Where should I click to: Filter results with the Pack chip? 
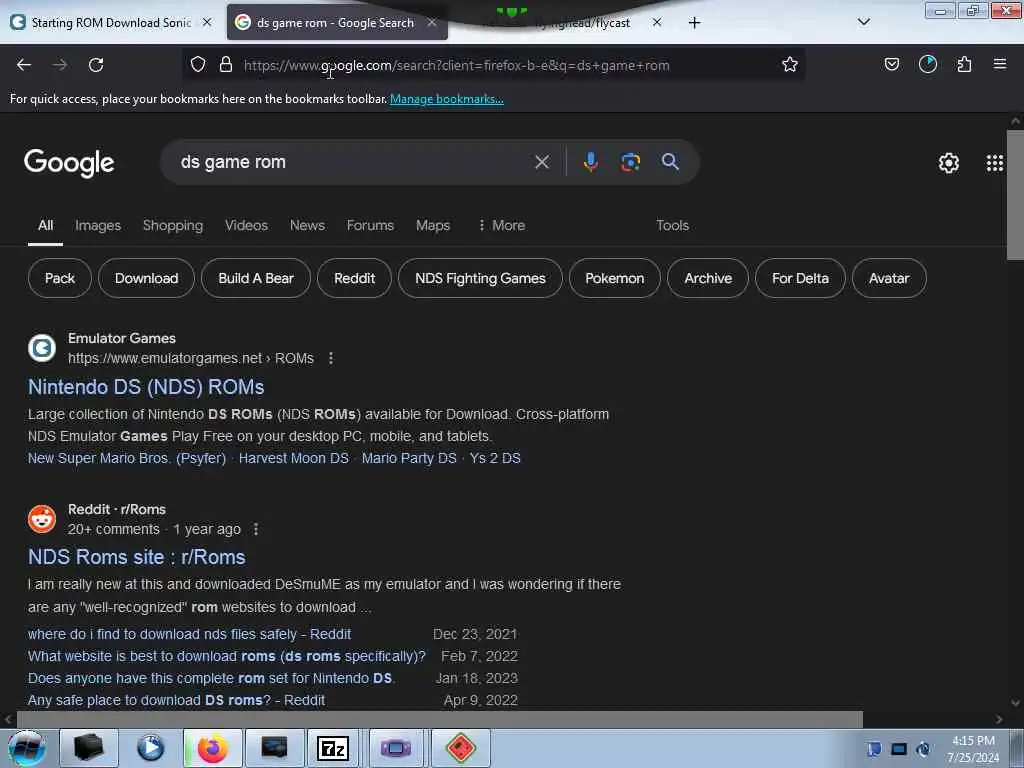pos(60,278)
